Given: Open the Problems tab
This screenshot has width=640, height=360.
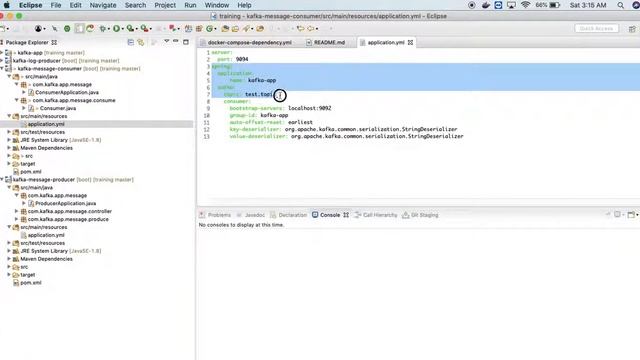Looking at the screenshot, I should (x=215, y=215).
